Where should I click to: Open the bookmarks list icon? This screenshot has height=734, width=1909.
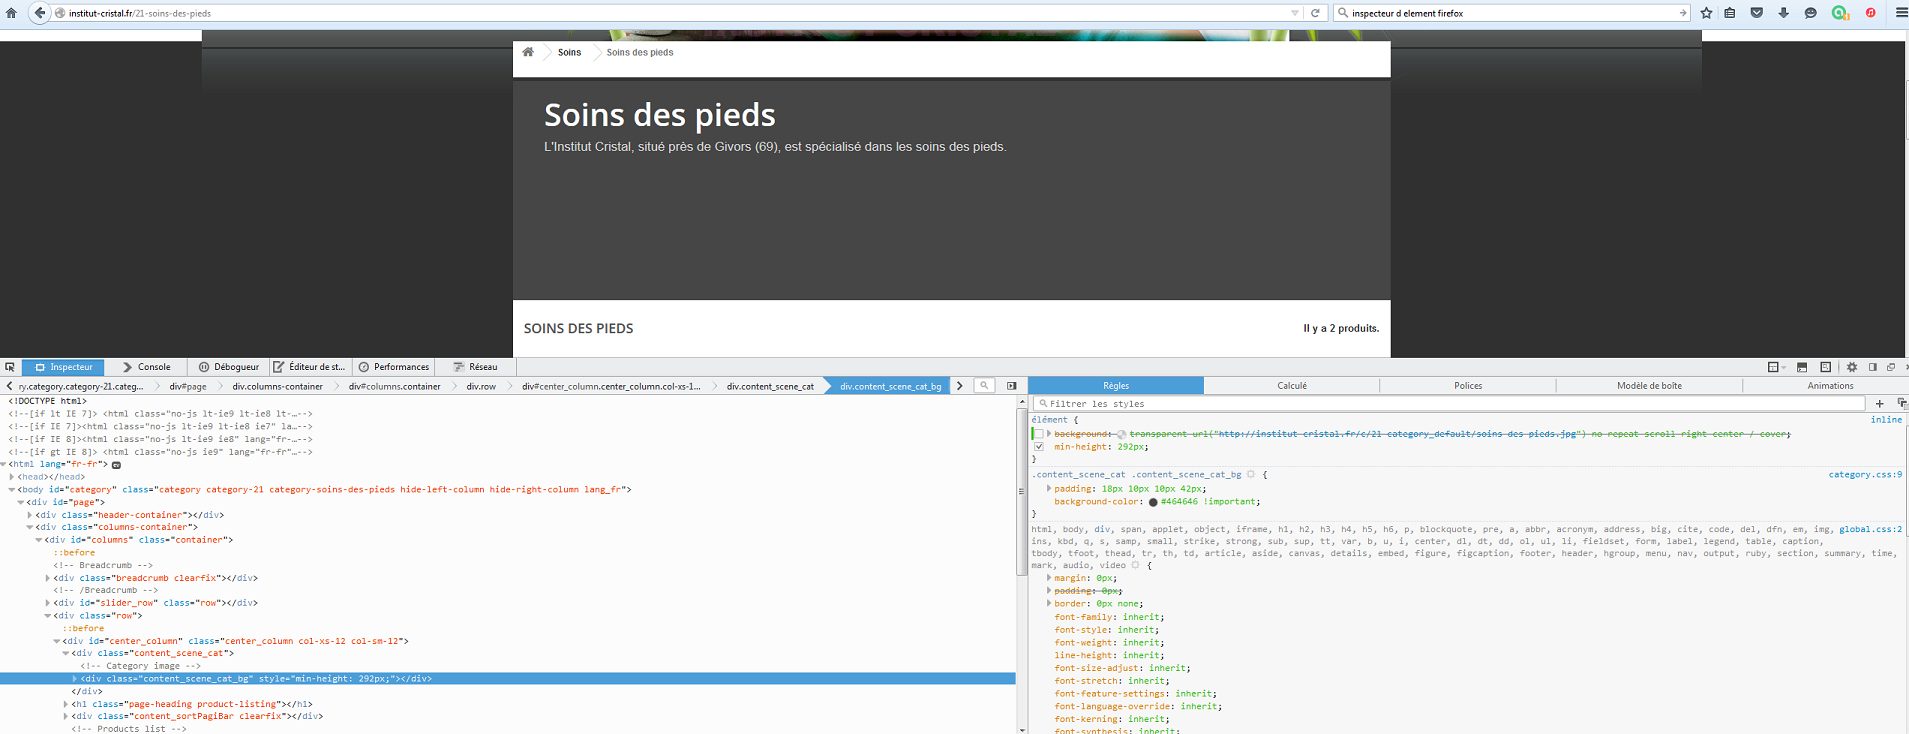point(1730,13)
